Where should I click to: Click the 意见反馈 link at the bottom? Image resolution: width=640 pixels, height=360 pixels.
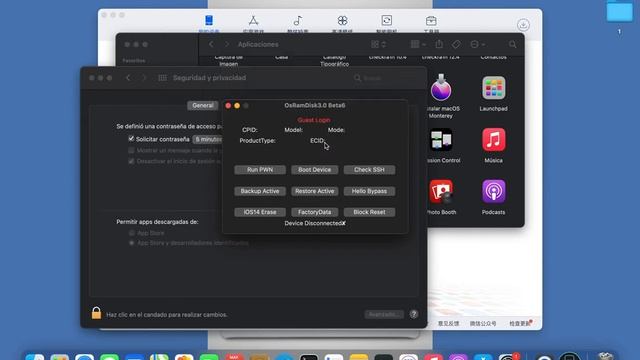(x=448, y=323)
